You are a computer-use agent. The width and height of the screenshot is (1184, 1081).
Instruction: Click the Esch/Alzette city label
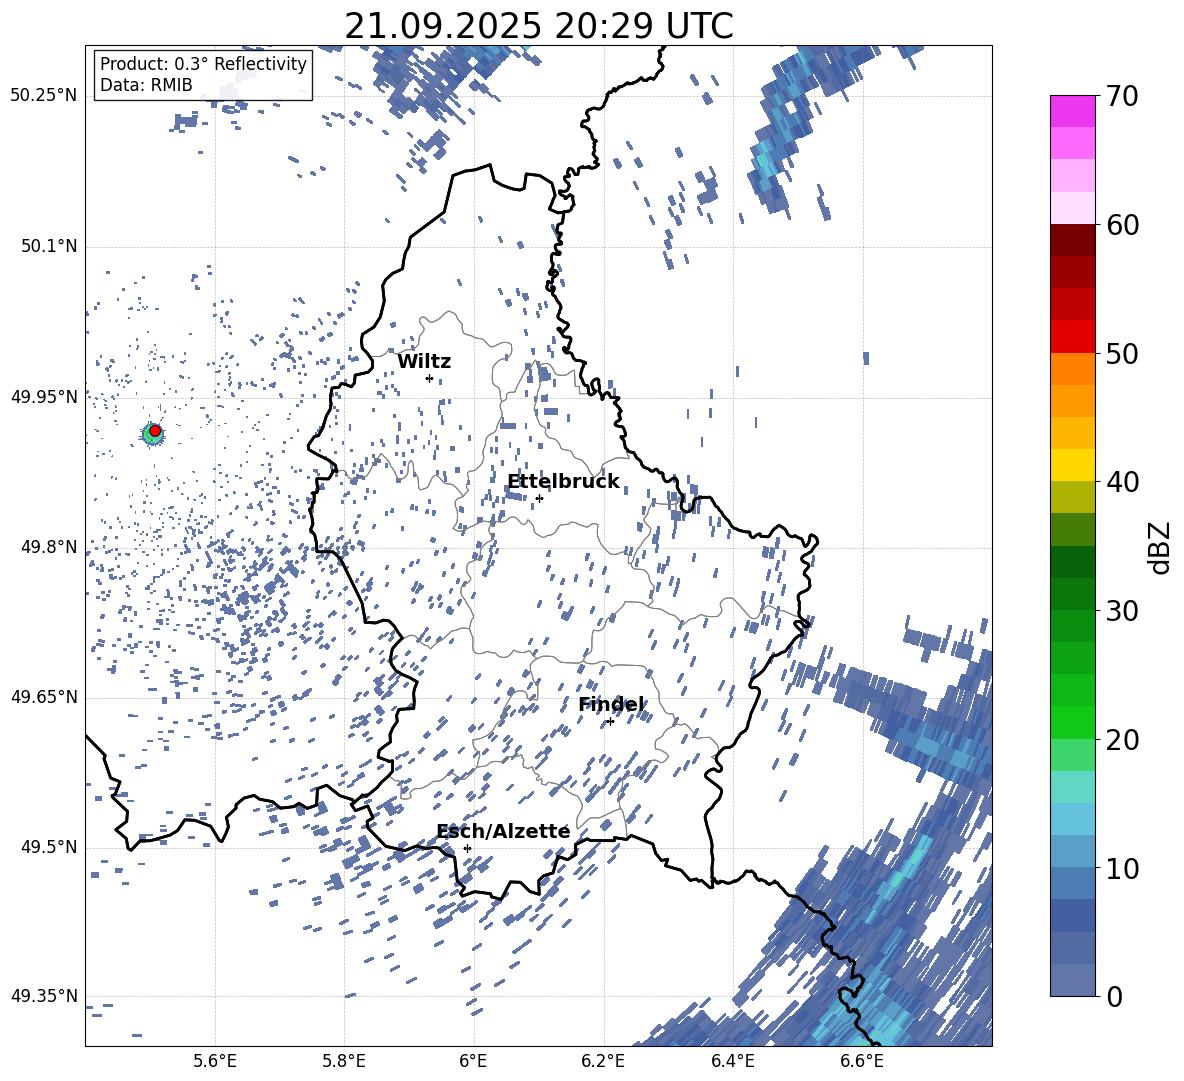(503, 831)
